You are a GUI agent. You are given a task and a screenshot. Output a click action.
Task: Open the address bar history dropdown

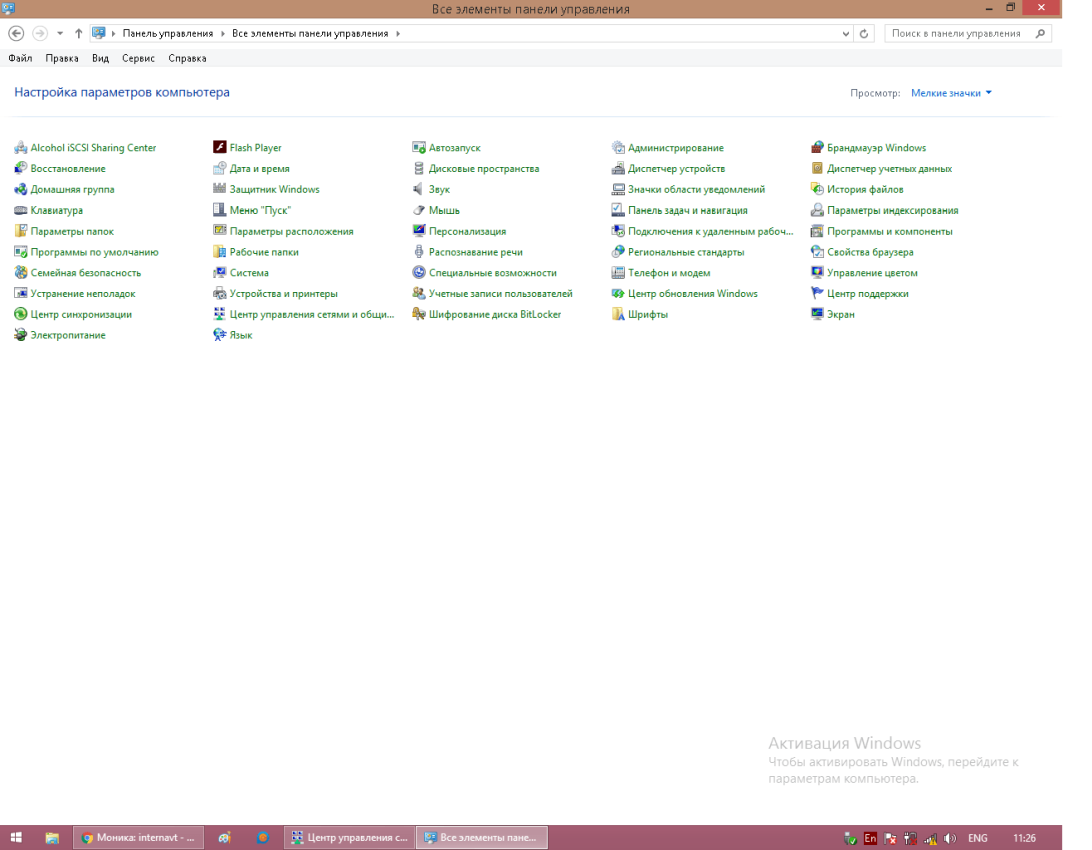click(x=847, y=33)
